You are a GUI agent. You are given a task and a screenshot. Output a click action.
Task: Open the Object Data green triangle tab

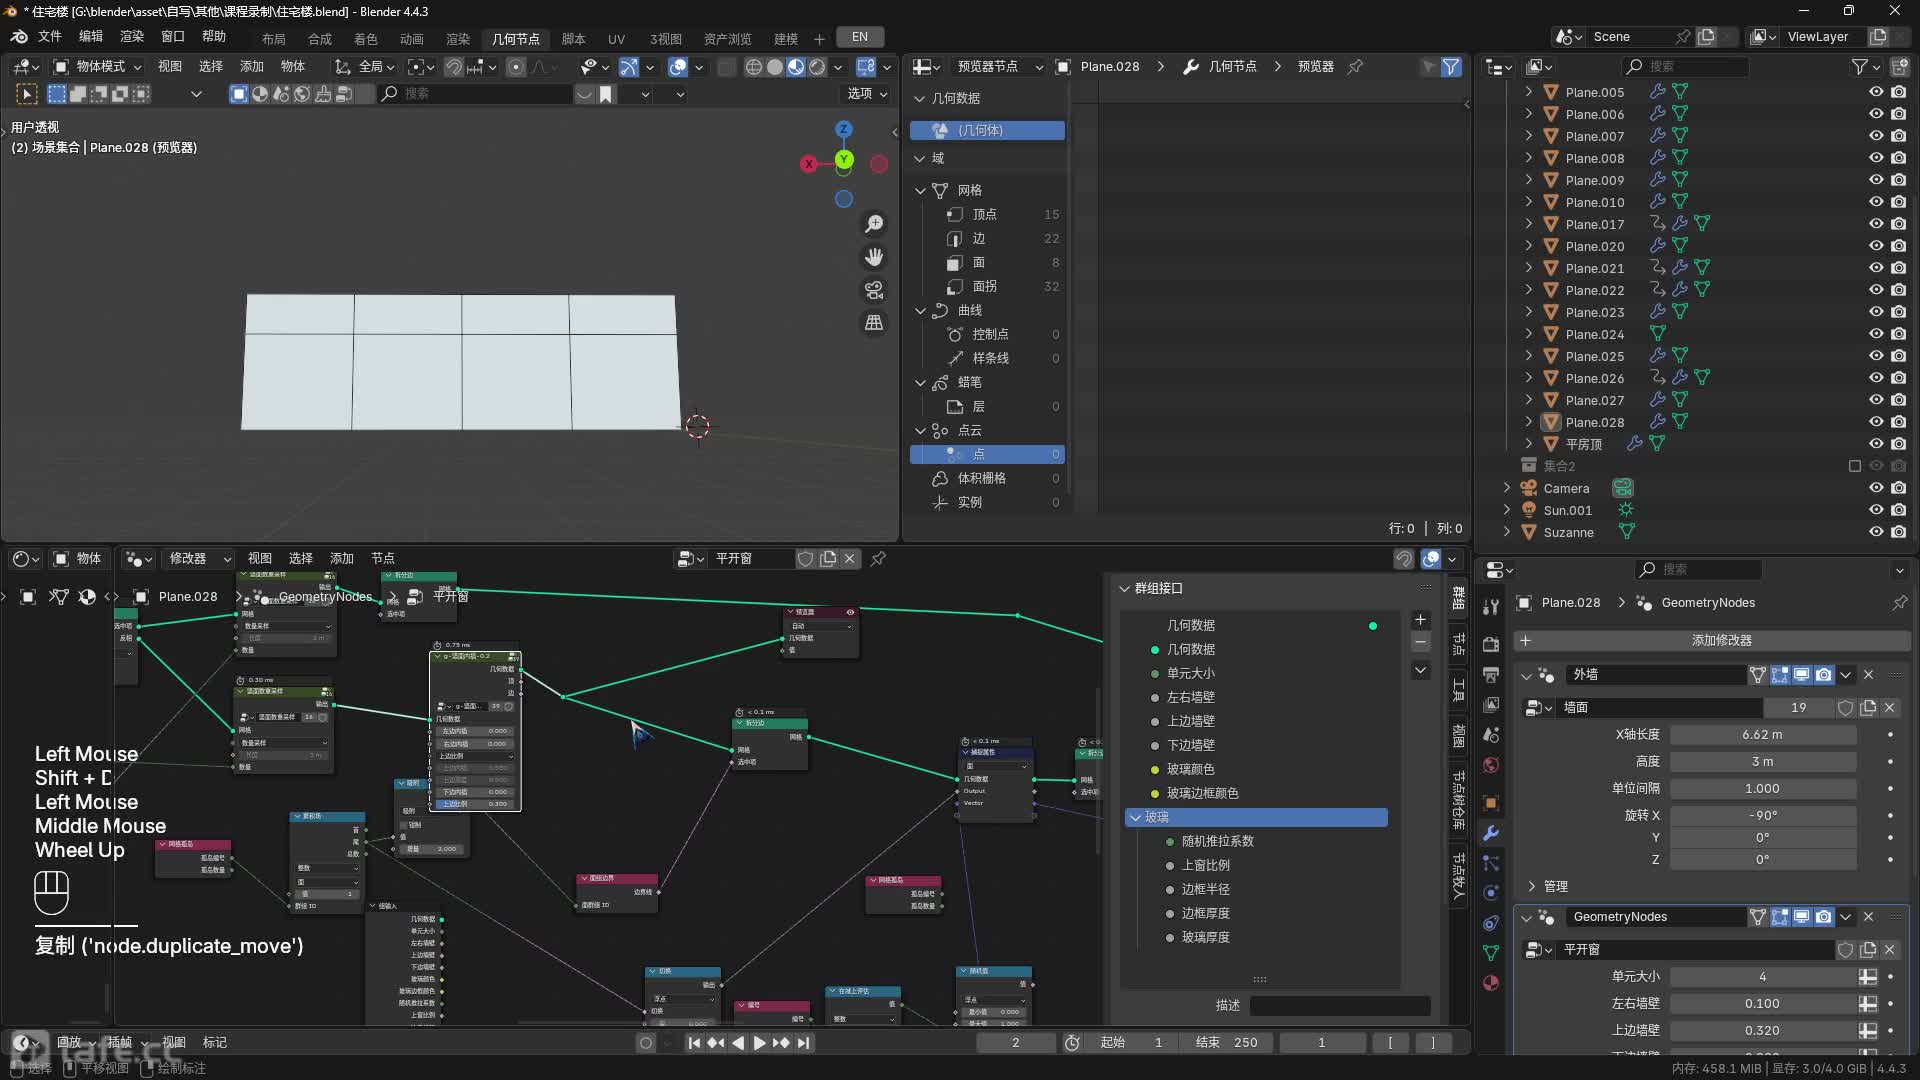tap(1491, 953)
